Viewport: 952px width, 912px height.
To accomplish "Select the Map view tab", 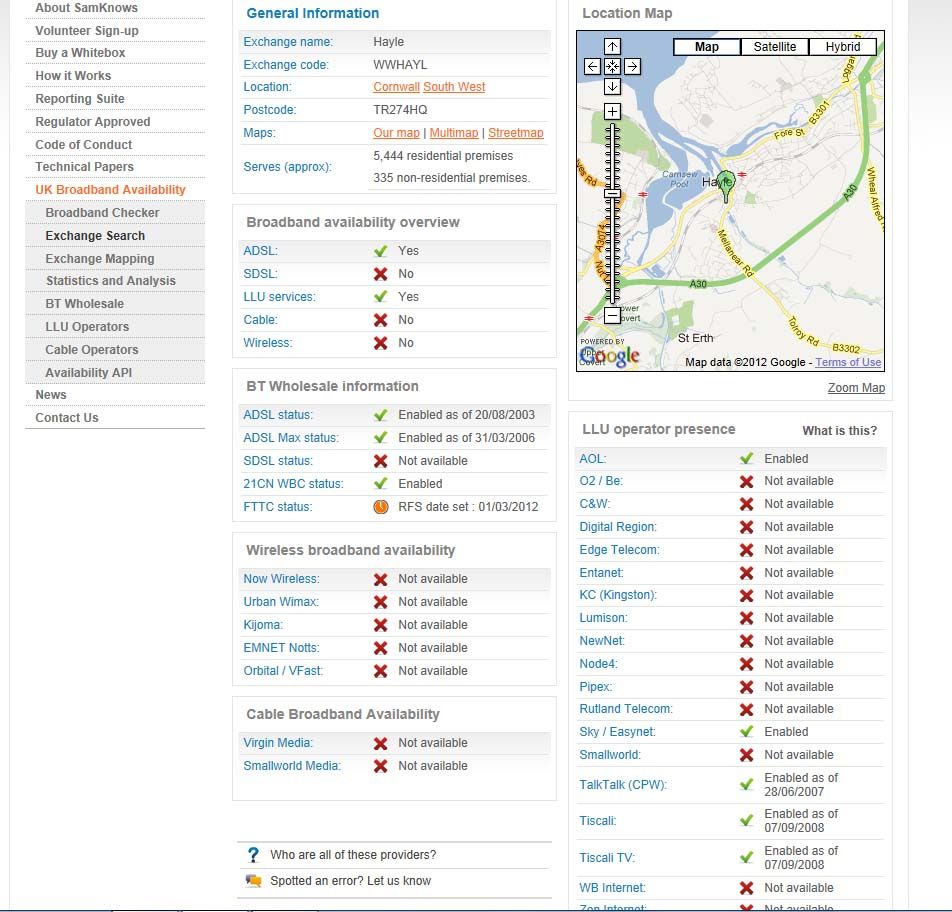I will (707, 47).
